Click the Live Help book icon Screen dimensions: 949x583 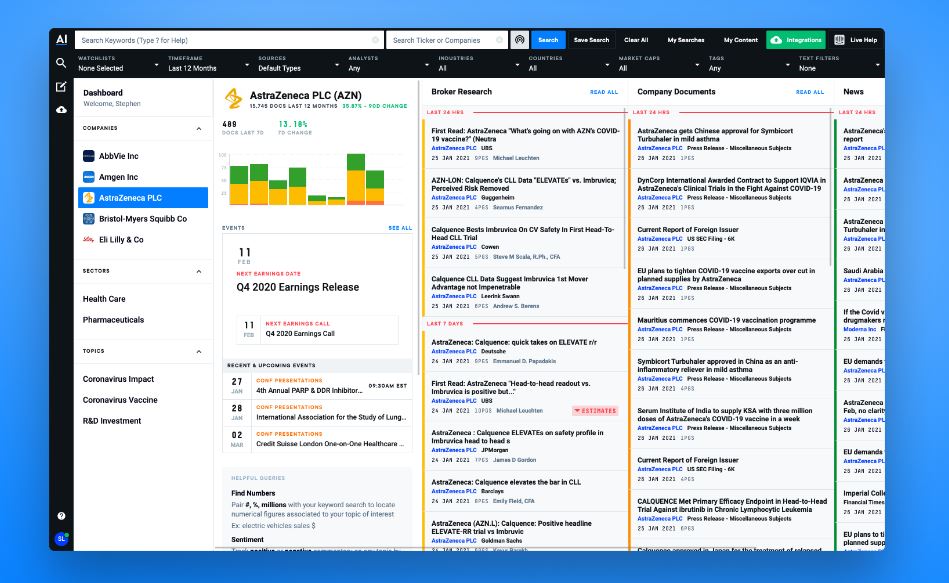point(839,40)
